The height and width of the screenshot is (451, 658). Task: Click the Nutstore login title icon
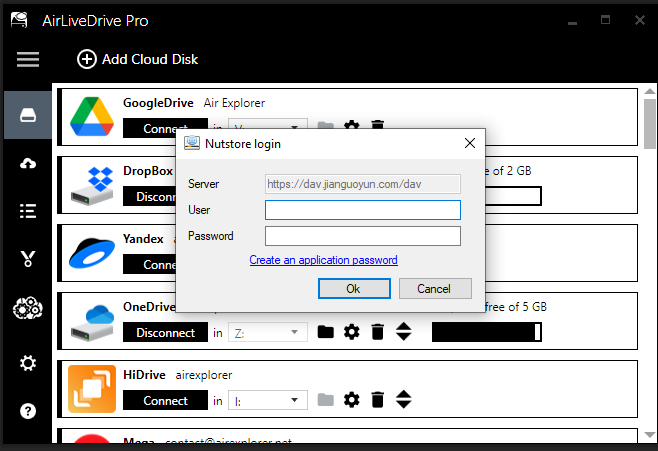(x=192, y=143)
